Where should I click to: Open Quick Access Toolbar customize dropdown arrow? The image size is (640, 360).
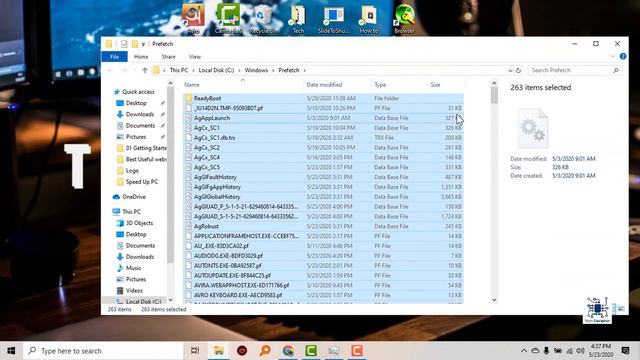(x=143, y=44)
